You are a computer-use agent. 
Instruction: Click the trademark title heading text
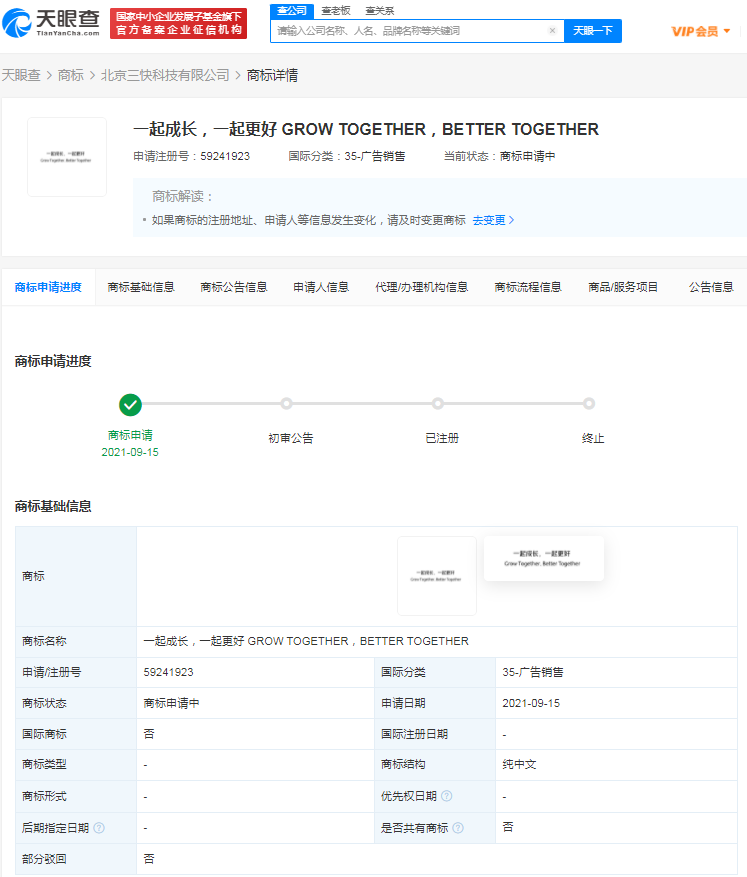coord(366,129)
